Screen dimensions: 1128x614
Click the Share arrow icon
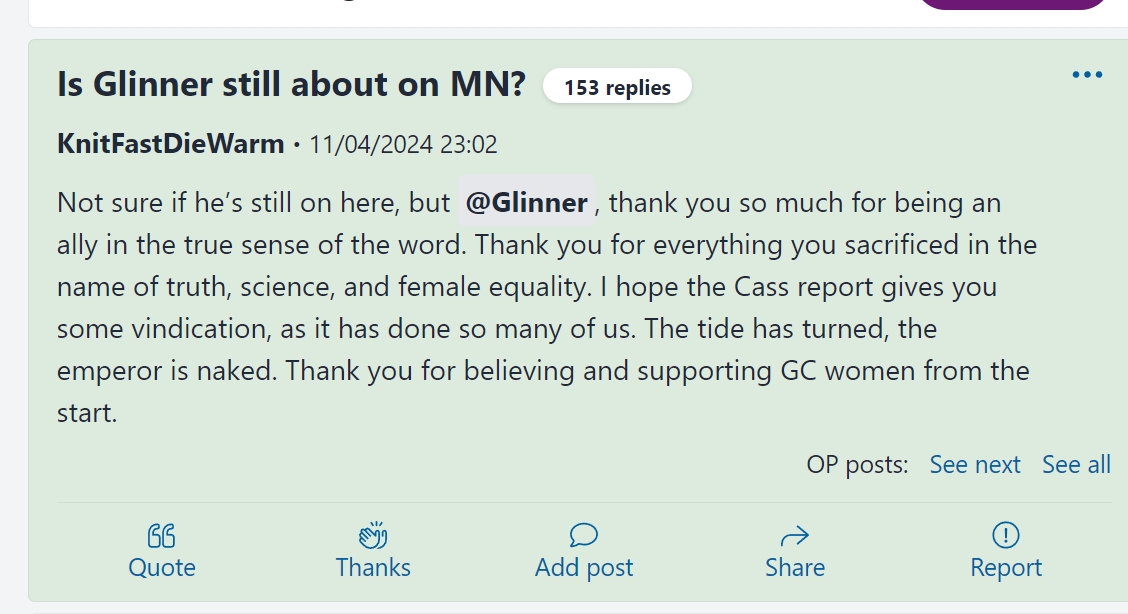tap(795, 536)
